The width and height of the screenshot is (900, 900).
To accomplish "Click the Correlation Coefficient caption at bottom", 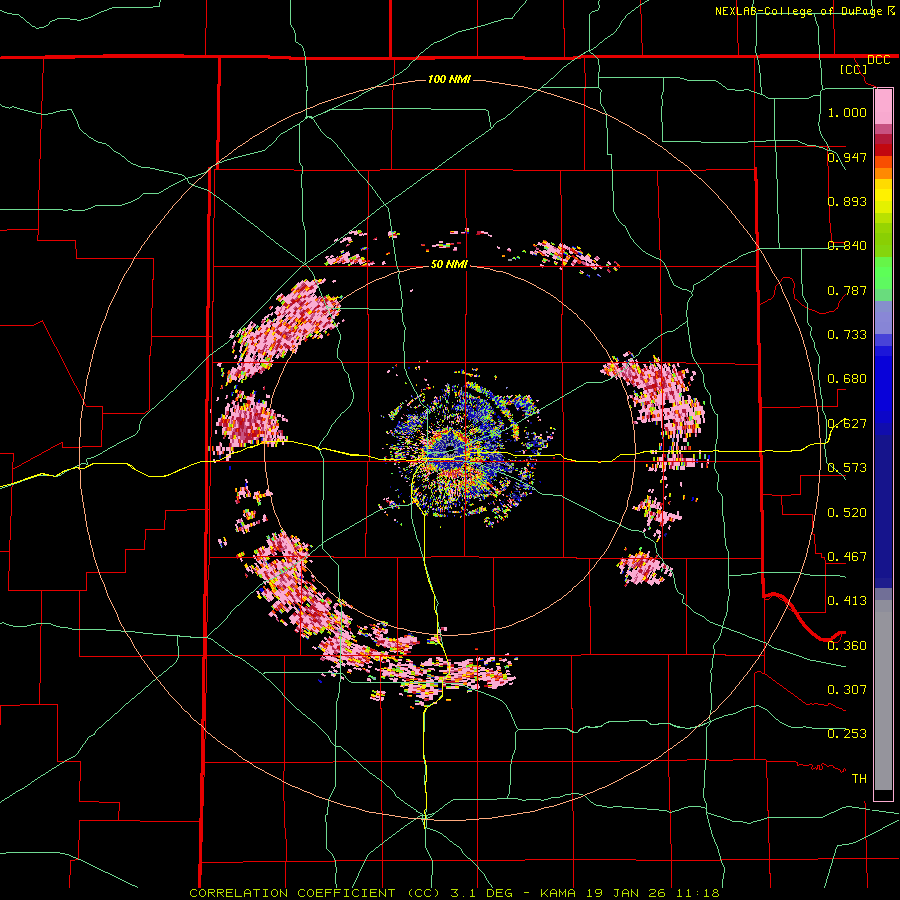I will tap(454, 893).
